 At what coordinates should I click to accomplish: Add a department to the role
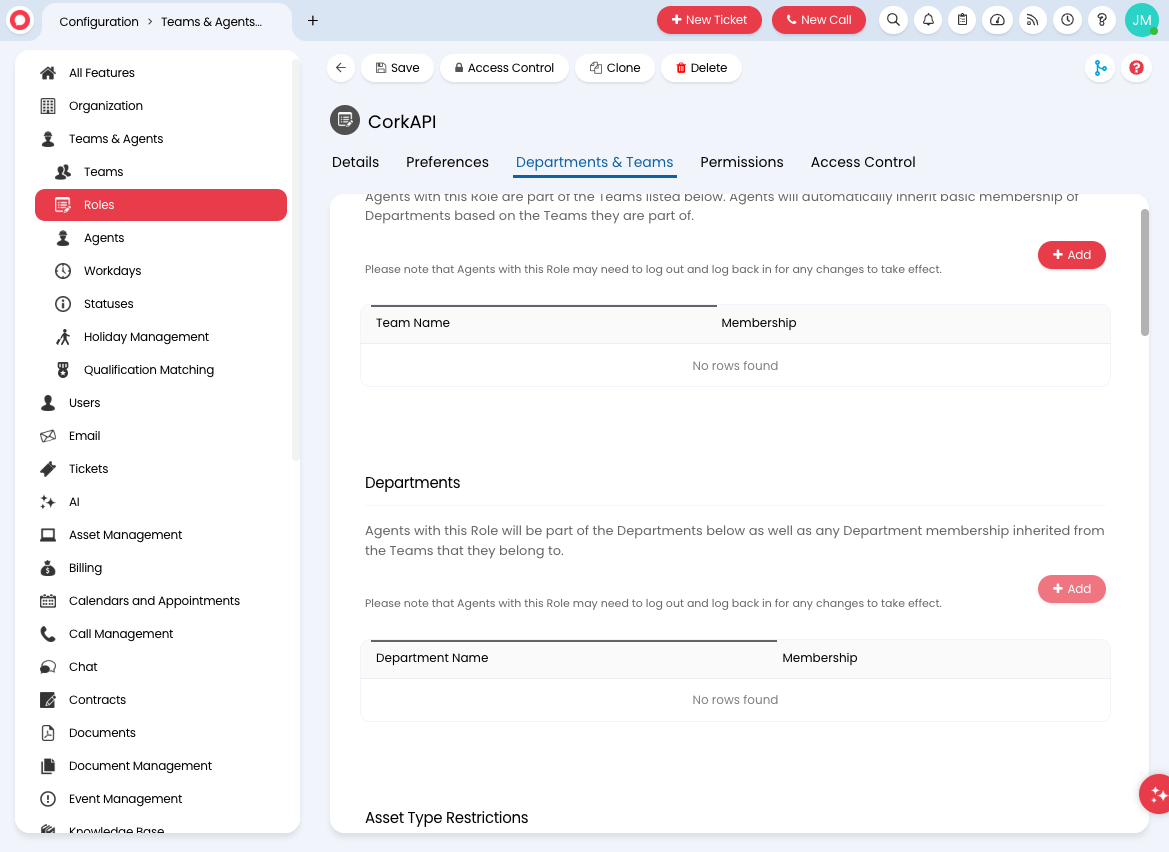point(1071,589)
